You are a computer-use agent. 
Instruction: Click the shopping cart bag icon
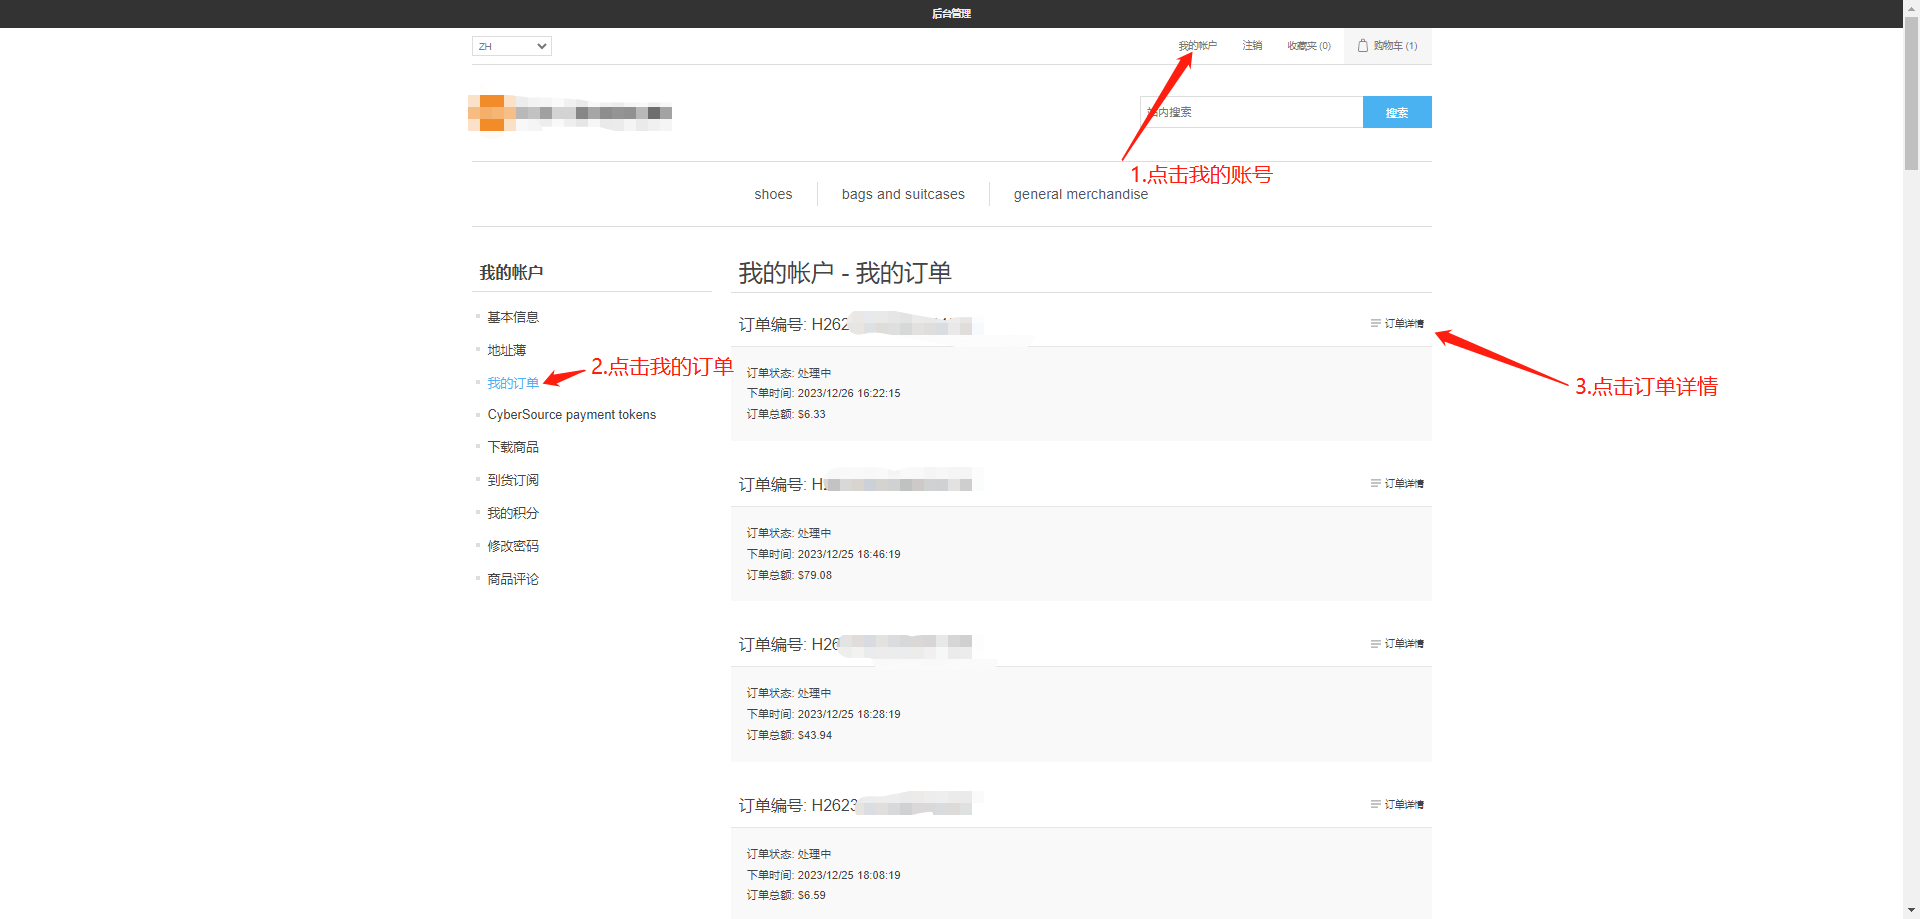tap(1362, 46)
